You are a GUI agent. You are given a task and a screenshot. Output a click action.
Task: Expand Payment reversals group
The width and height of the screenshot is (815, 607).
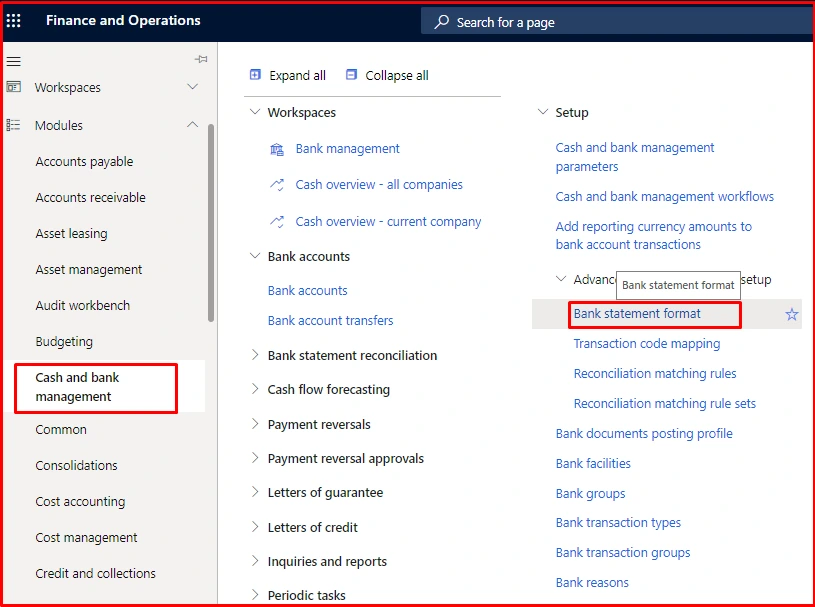tap(255, 424)
